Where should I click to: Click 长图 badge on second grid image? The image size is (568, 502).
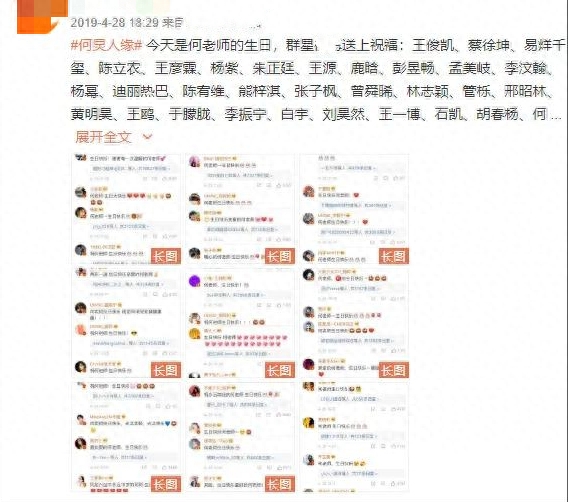279,256
